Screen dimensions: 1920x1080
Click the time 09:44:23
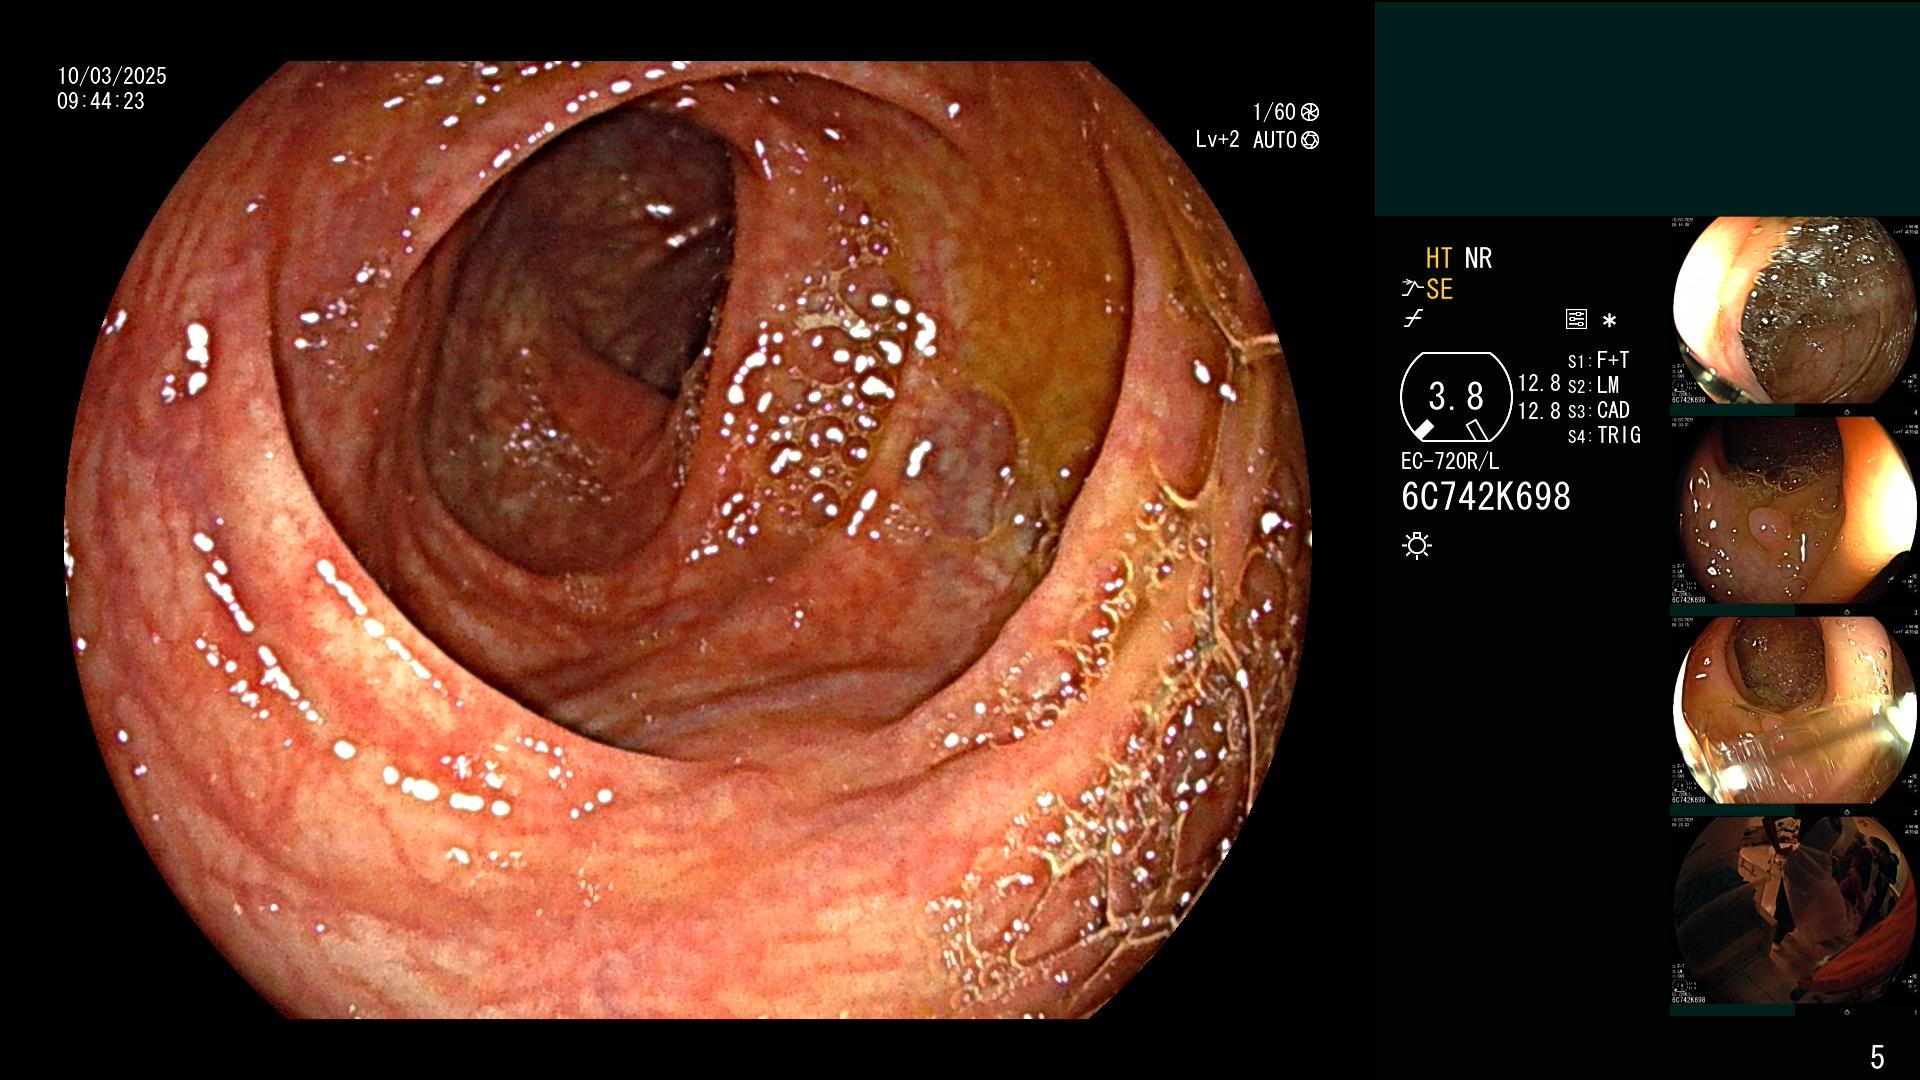pos(101,101)
